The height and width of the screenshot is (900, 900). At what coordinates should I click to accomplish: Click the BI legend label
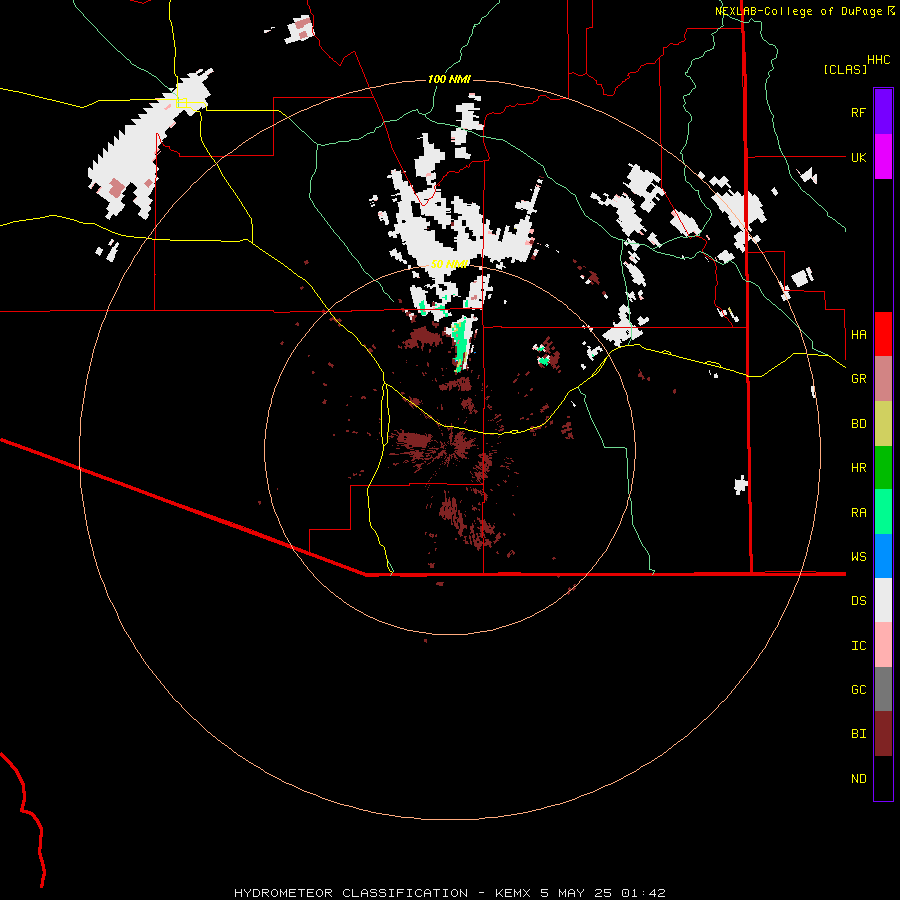pos(858,734)
